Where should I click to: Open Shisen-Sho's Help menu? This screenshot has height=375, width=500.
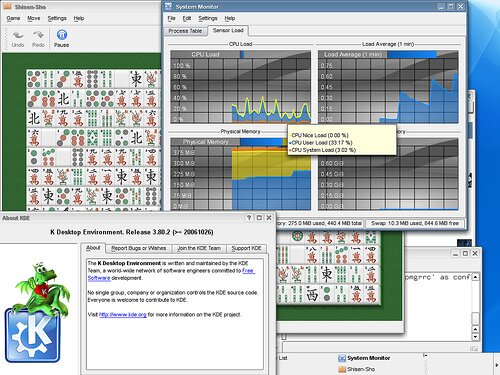(79, 18)
